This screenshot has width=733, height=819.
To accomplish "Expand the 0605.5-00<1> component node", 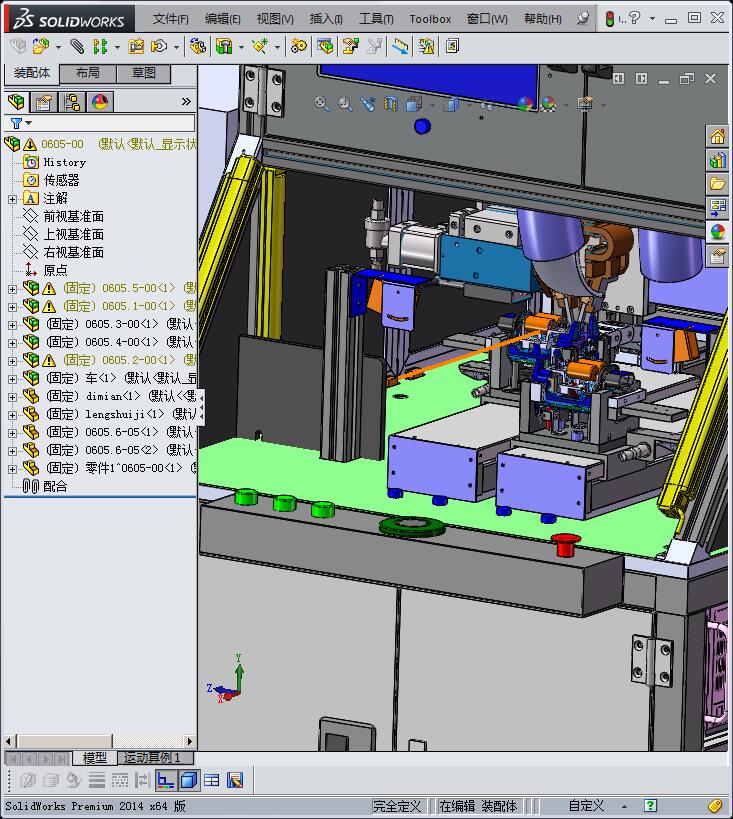I will point(13,289).
